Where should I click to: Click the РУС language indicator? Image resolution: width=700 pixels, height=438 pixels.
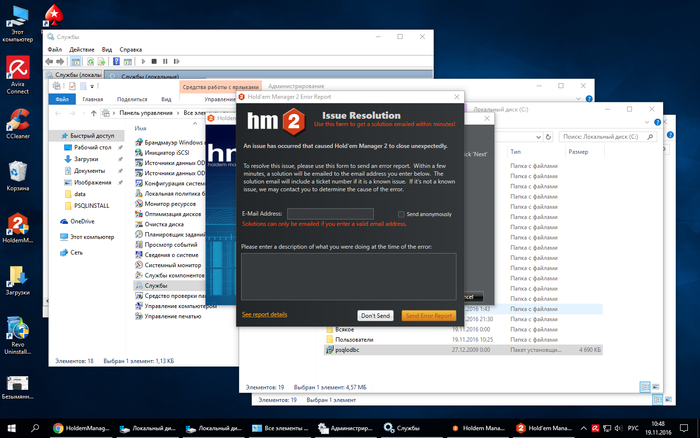(x=633, y=428)
